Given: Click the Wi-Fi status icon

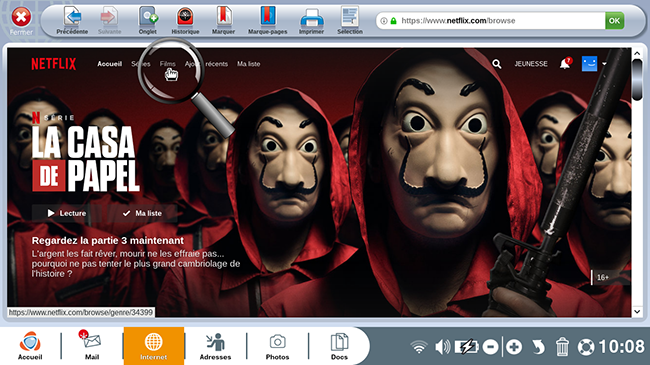Looking at the screenshot, I should (419, 347).
